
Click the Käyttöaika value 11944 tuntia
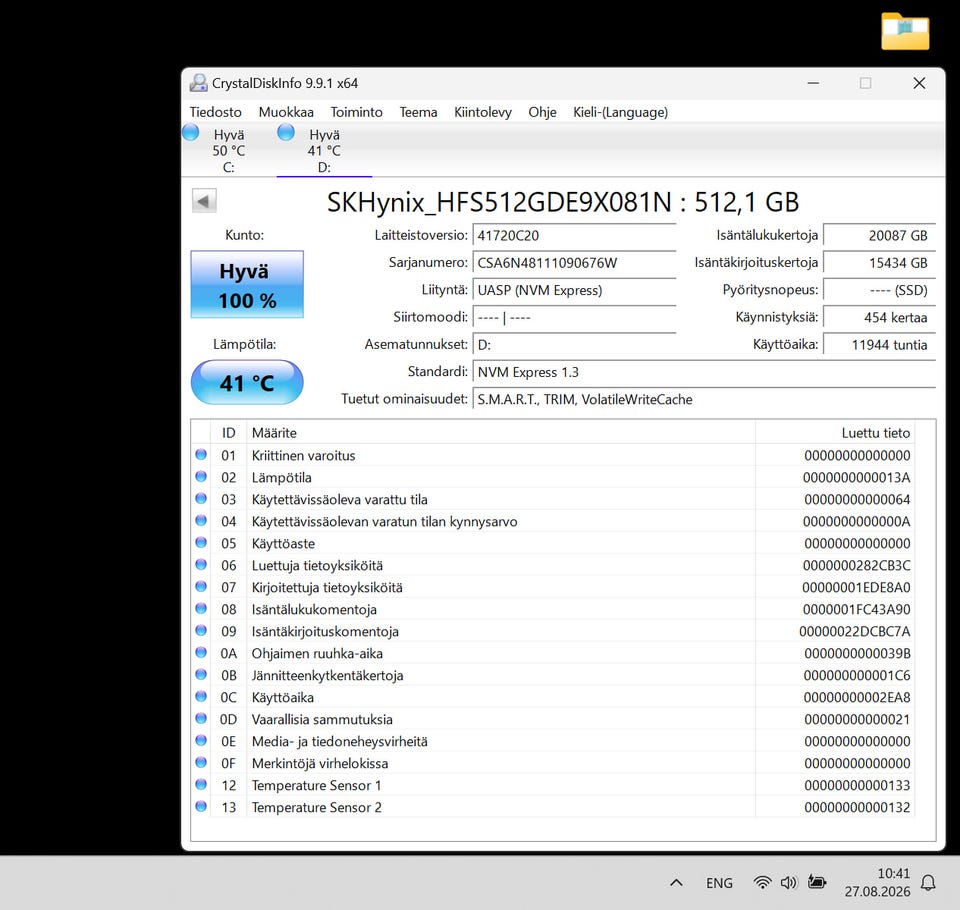point(879,345)
